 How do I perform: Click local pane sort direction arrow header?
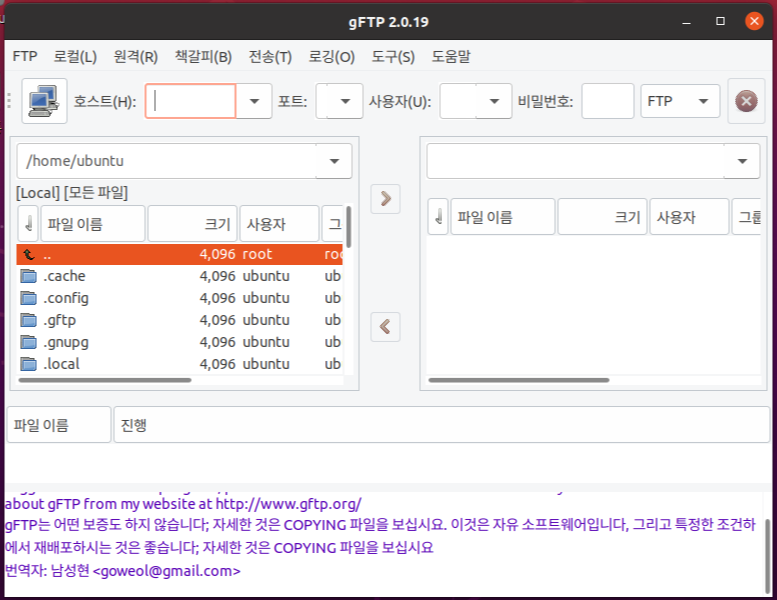[28, 223]
